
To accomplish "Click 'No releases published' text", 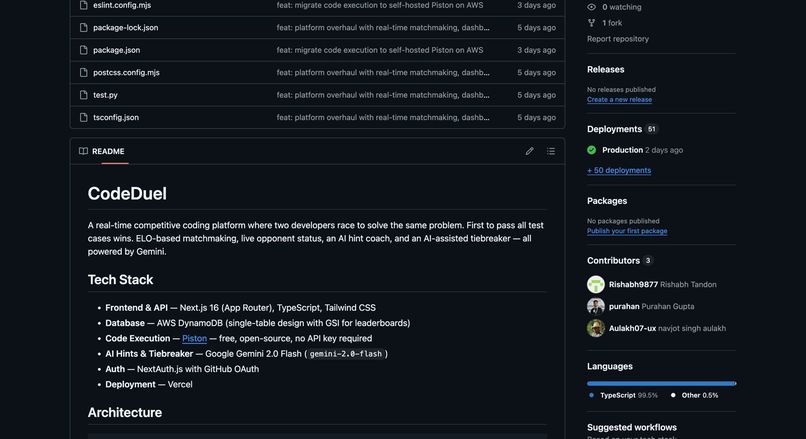I will click(621, 89).
